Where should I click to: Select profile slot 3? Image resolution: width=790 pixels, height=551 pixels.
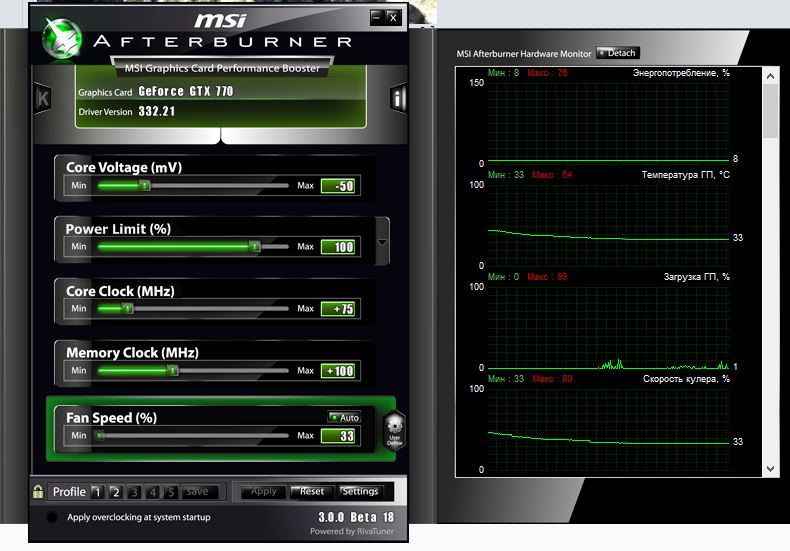134,492
